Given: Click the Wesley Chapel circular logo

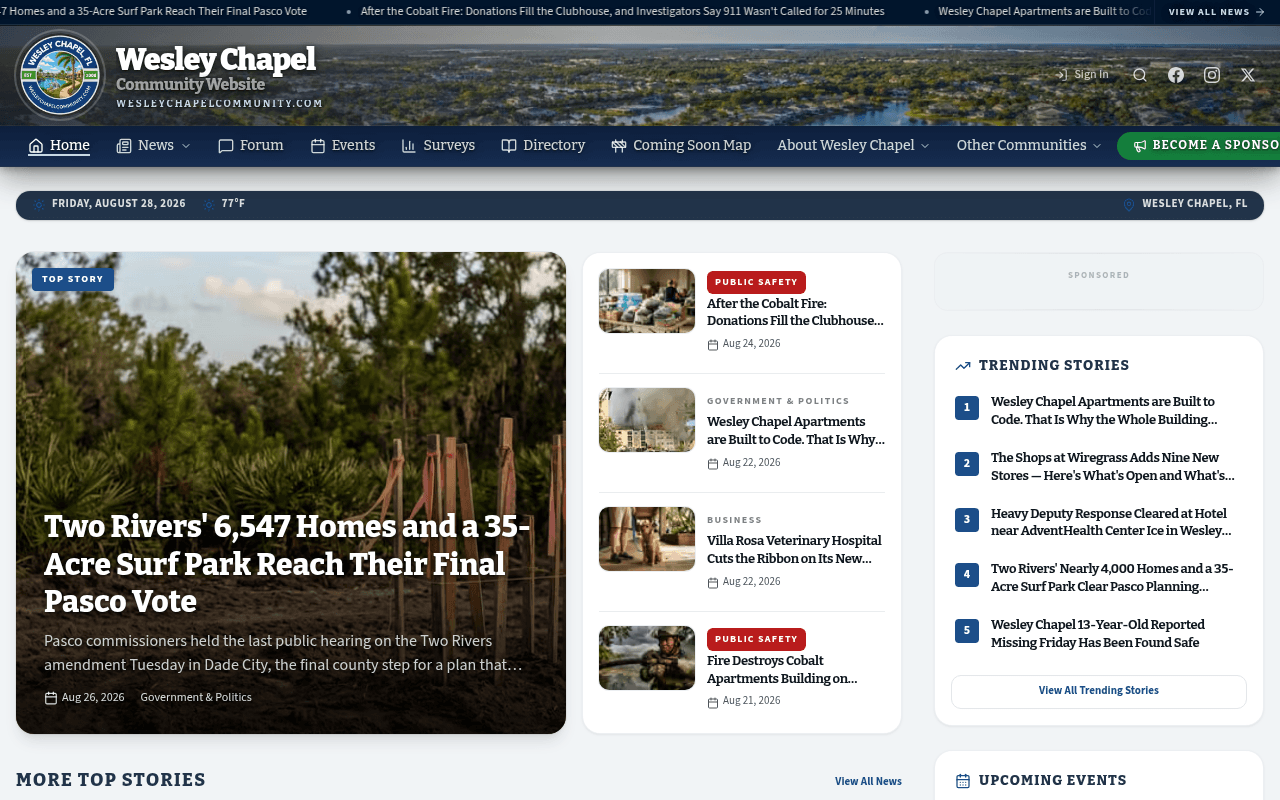Looking at the screenshot, I should [60, 75].
